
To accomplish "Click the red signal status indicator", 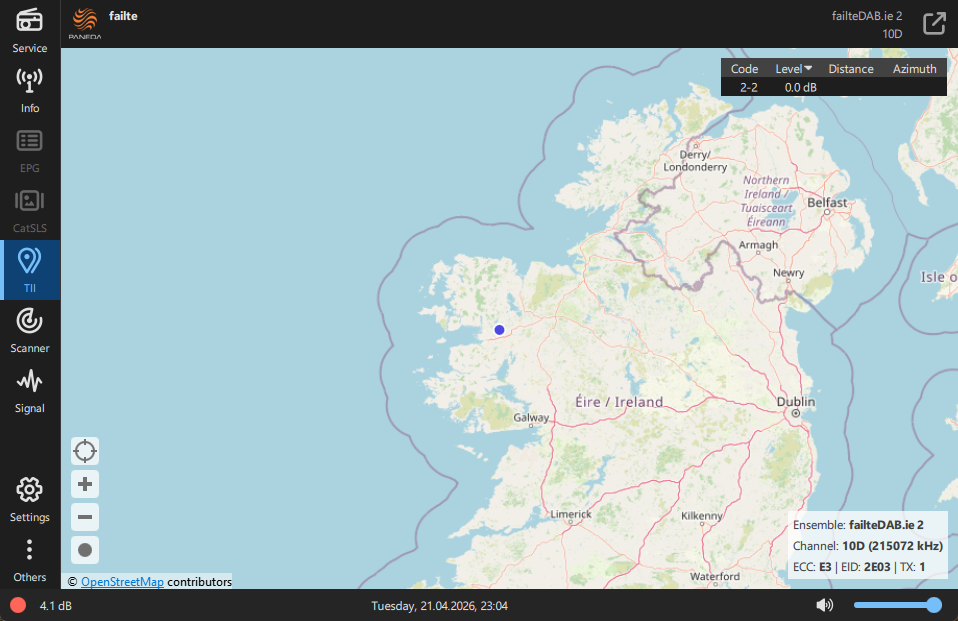I will [x=18, y=605].
